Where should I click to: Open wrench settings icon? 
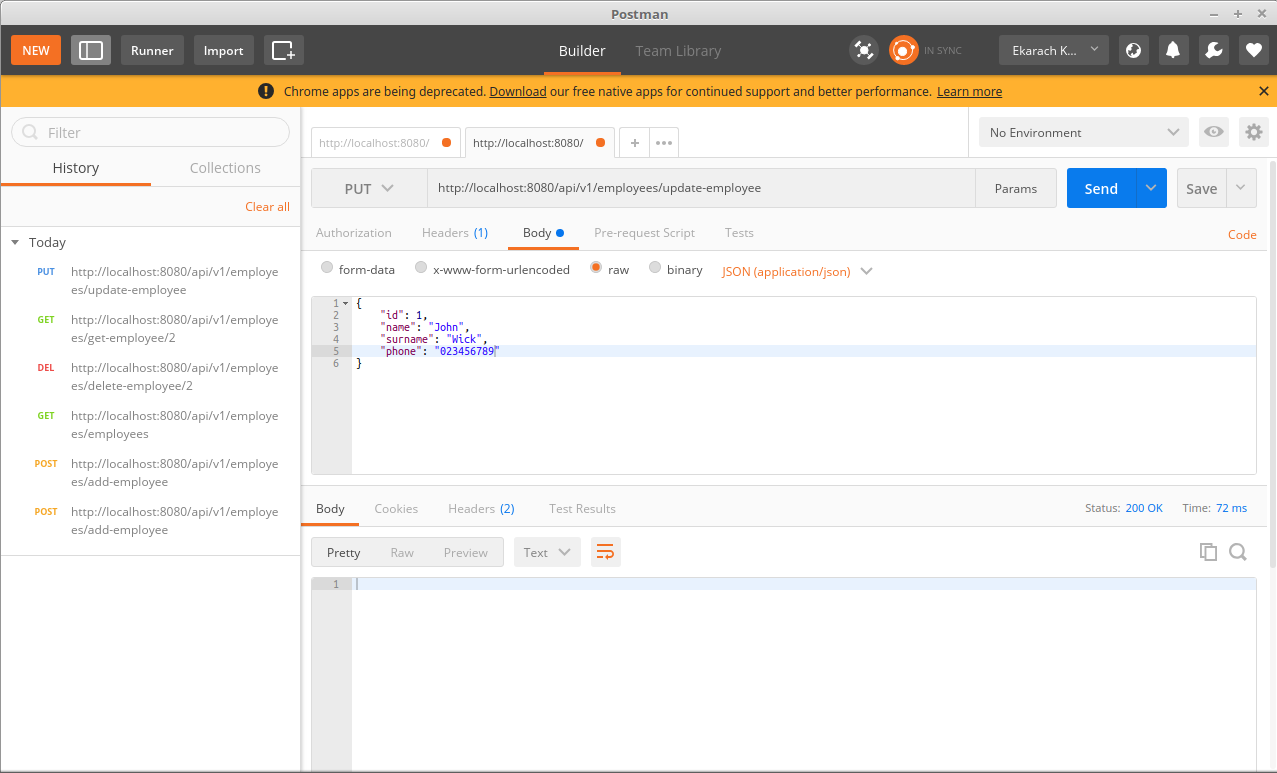point(1213,50)
